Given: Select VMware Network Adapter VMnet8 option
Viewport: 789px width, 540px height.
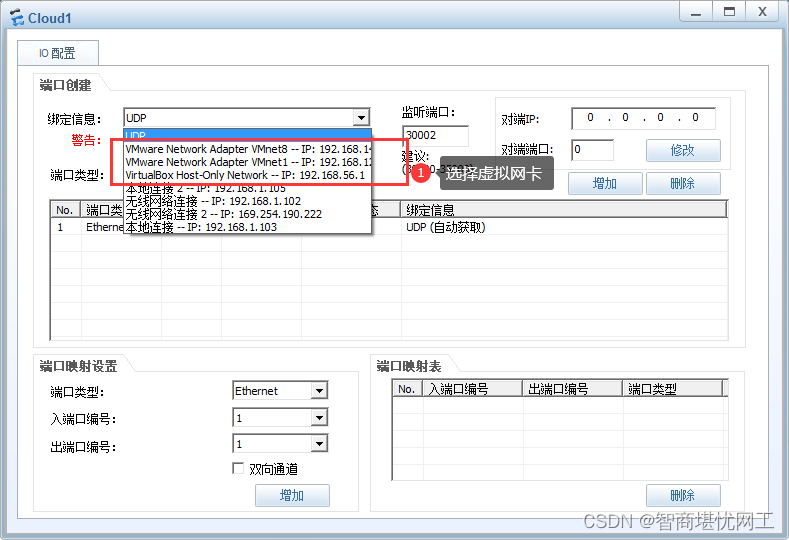Looking at the screenshot, I should [248, 149].
